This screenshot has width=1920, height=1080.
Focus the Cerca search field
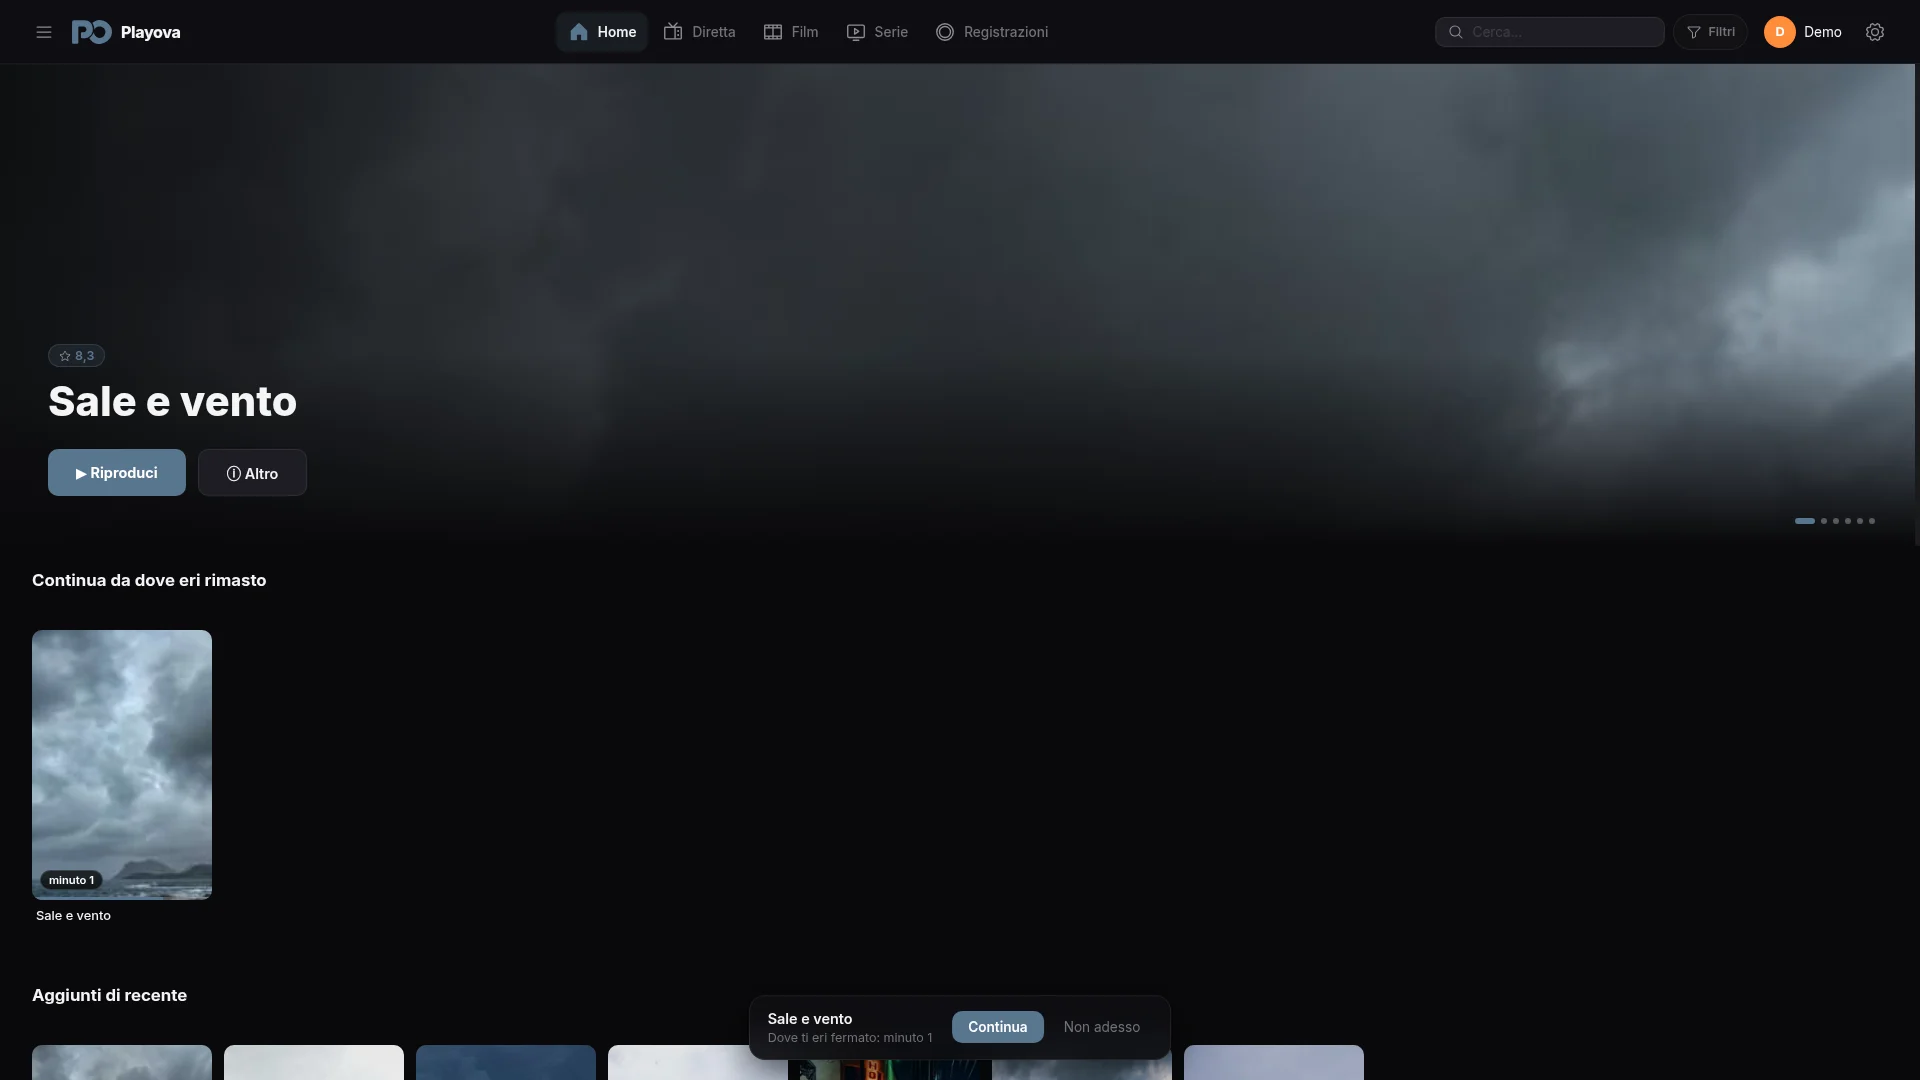(1550, 32)
